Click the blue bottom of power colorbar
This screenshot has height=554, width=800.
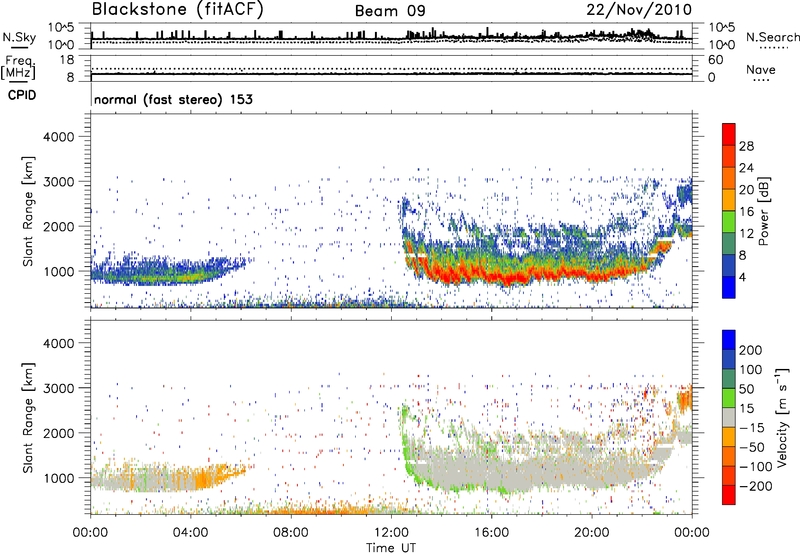(x=729, y=287)
